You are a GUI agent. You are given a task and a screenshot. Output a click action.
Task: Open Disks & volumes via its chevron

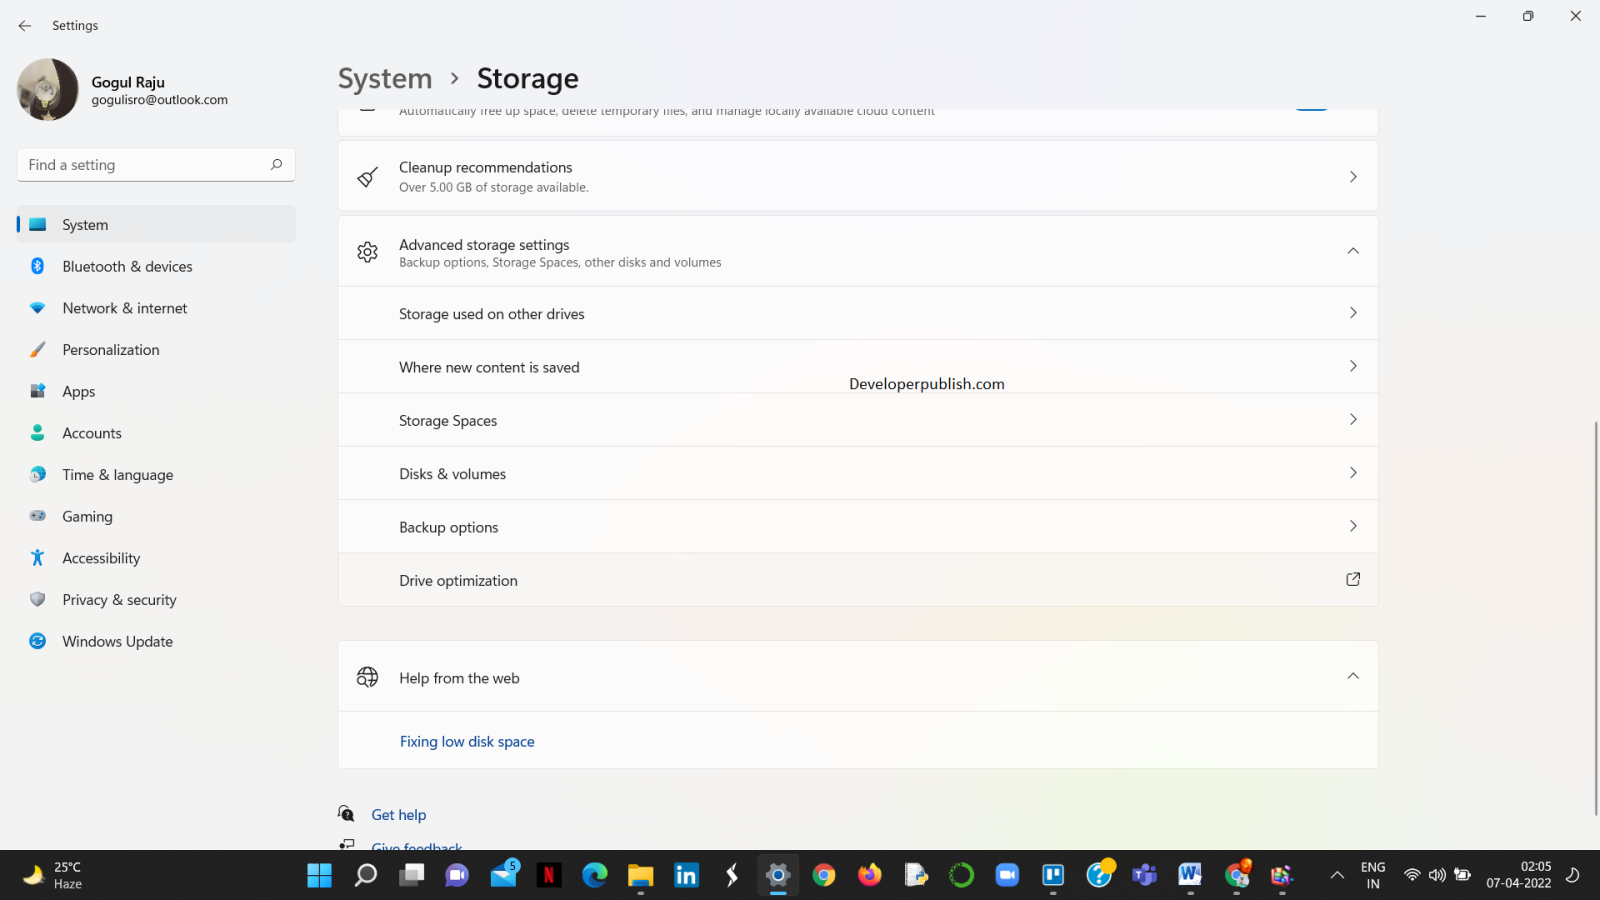pyautogui.click(x=1353, y=472)
